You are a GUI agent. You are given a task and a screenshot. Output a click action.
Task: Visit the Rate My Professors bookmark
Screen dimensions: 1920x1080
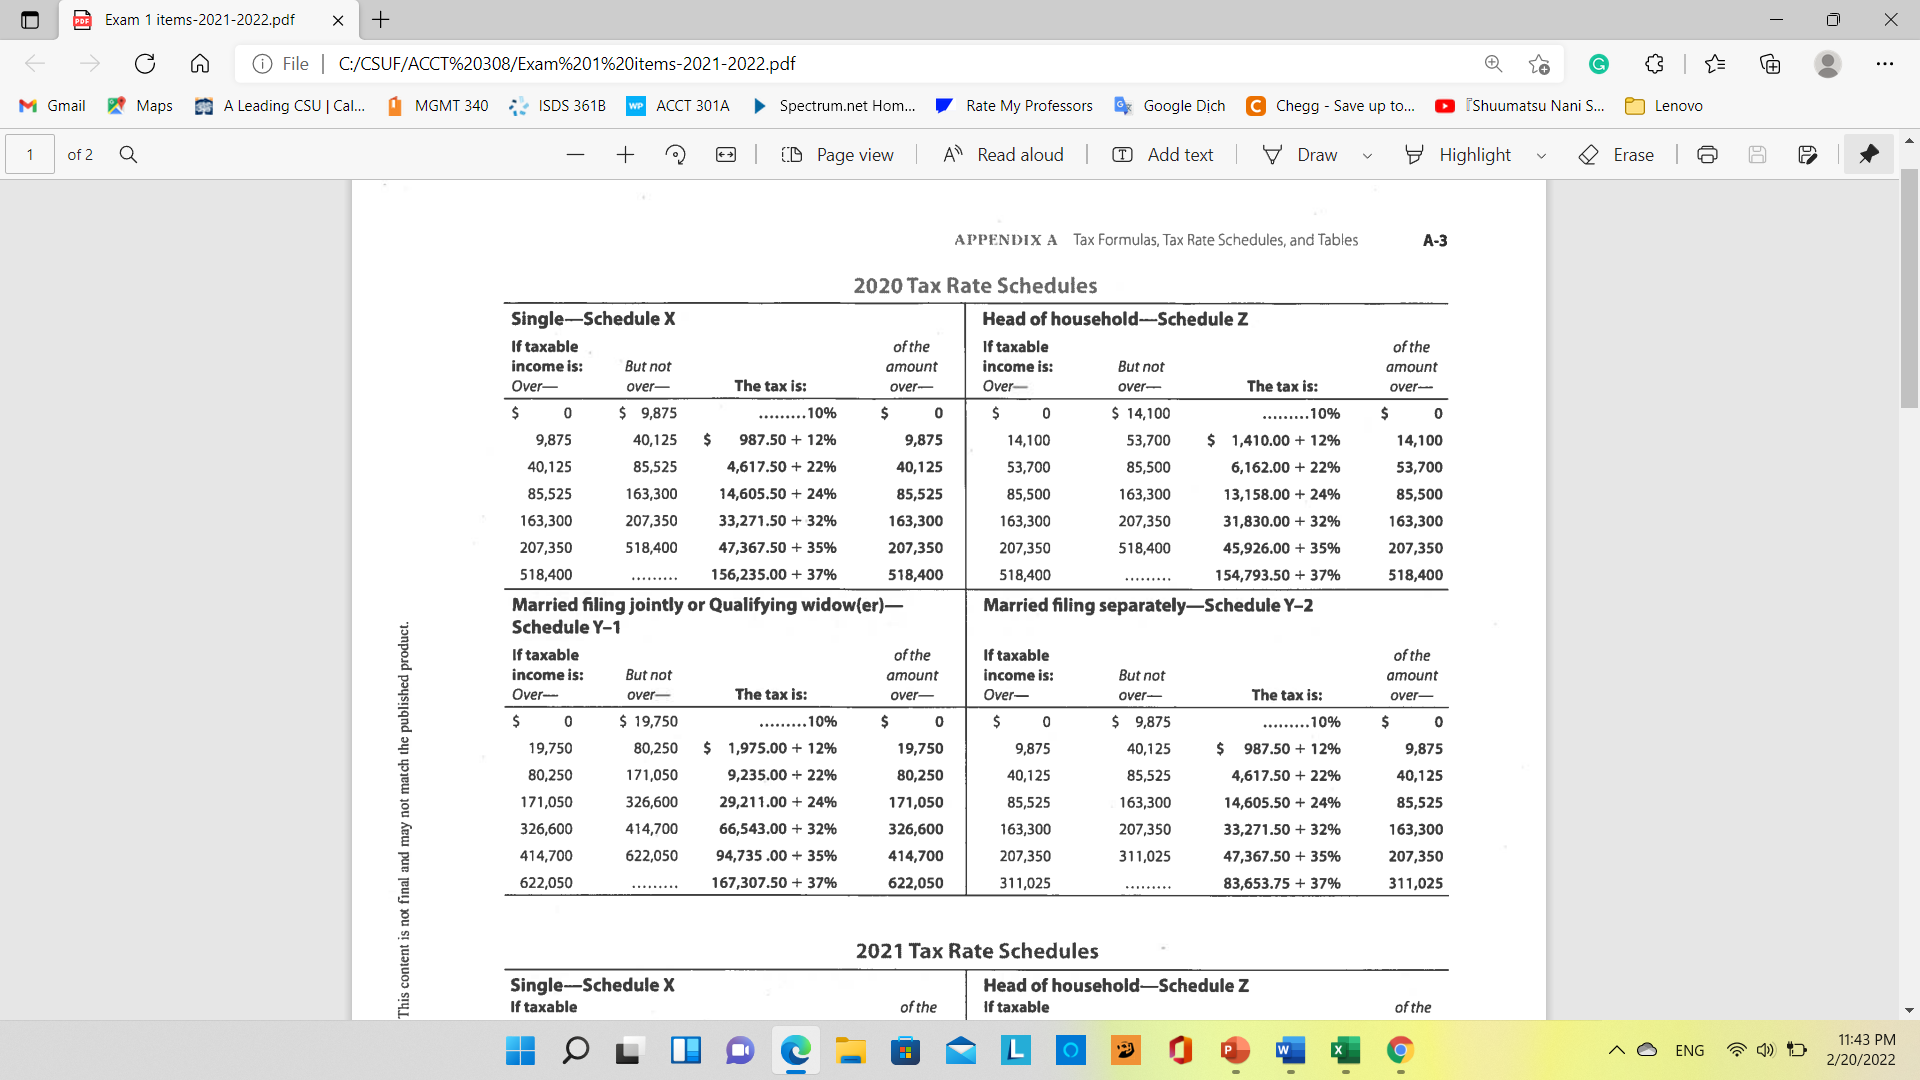(1013, 105)
